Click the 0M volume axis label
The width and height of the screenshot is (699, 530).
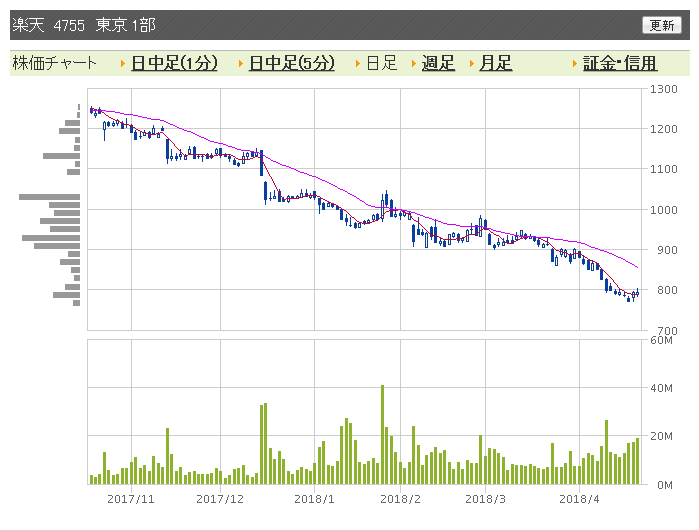[x=665, y=485]
